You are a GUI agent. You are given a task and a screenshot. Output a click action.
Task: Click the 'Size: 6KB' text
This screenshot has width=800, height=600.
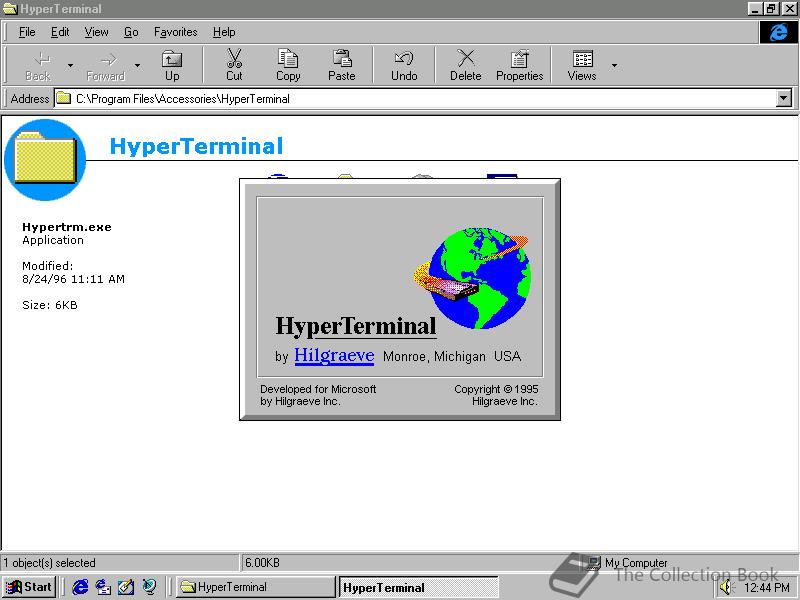tap(49, 305)
